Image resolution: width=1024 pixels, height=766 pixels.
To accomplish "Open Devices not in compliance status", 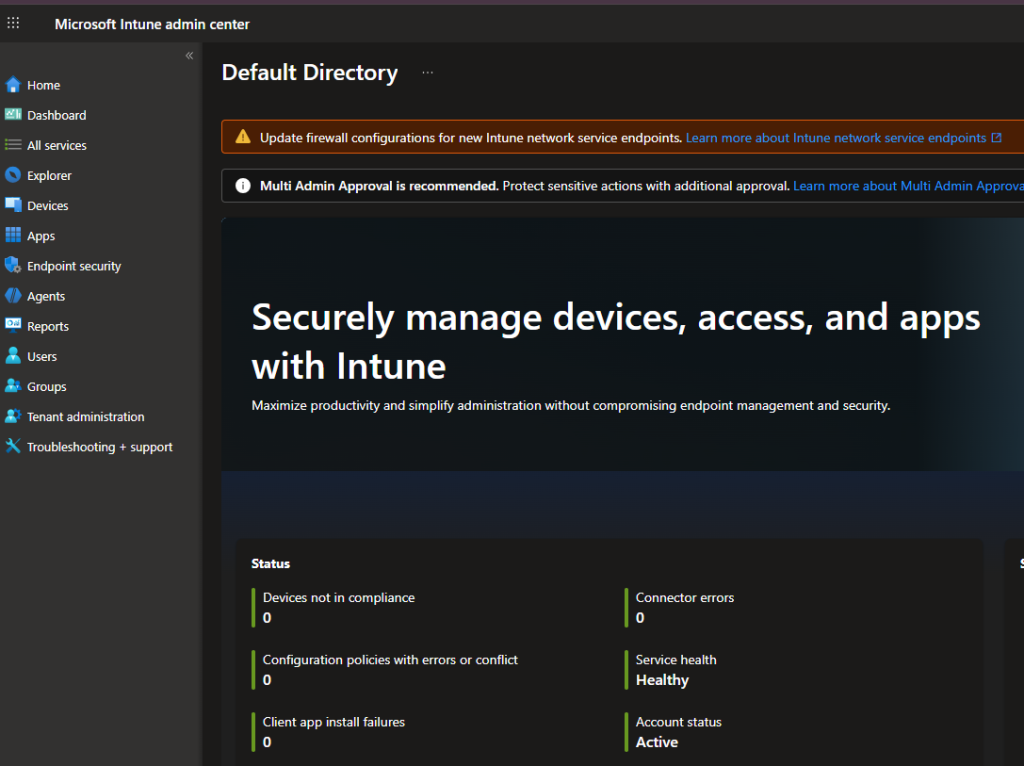I will point(338,607).
